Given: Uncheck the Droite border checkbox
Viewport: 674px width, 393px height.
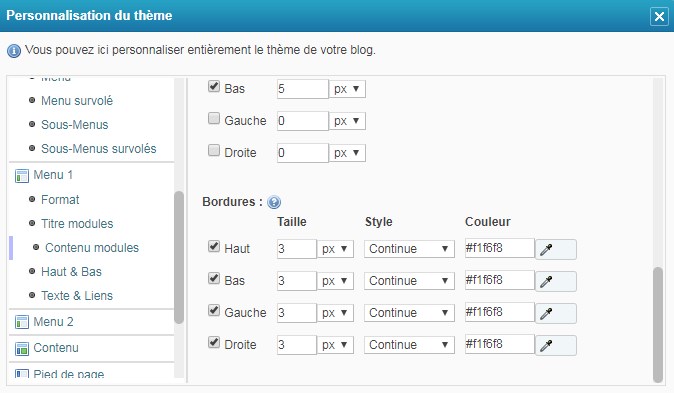Looking at the screenshot, I should coord(214,342).
